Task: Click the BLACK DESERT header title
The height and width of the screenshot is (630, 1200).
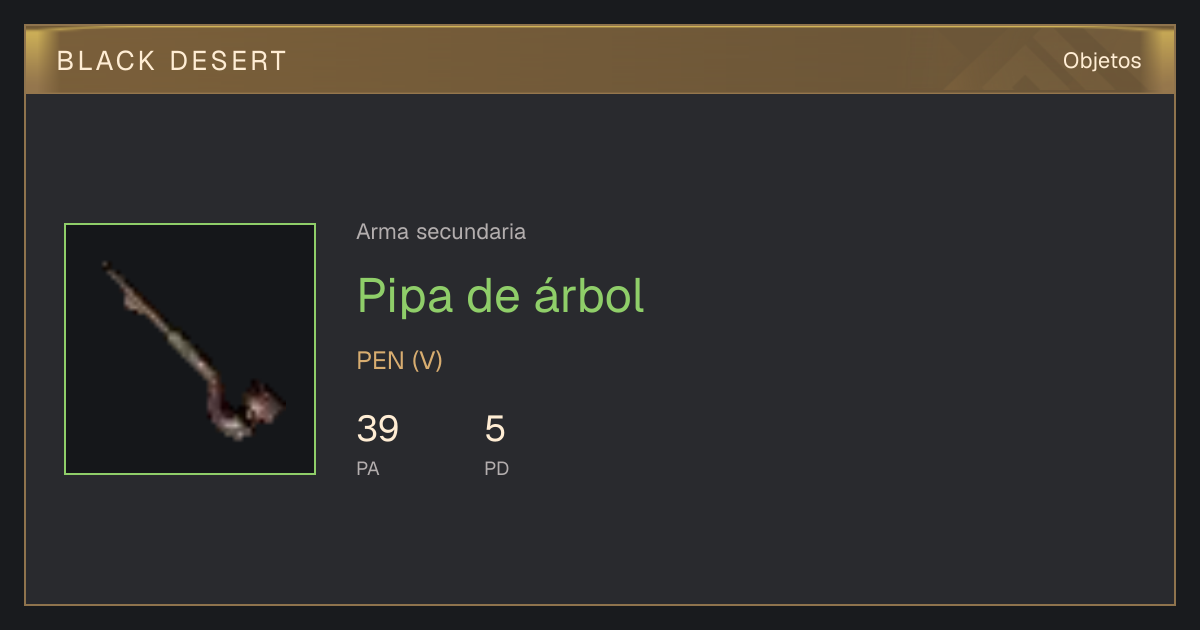Action: [172, 61]
